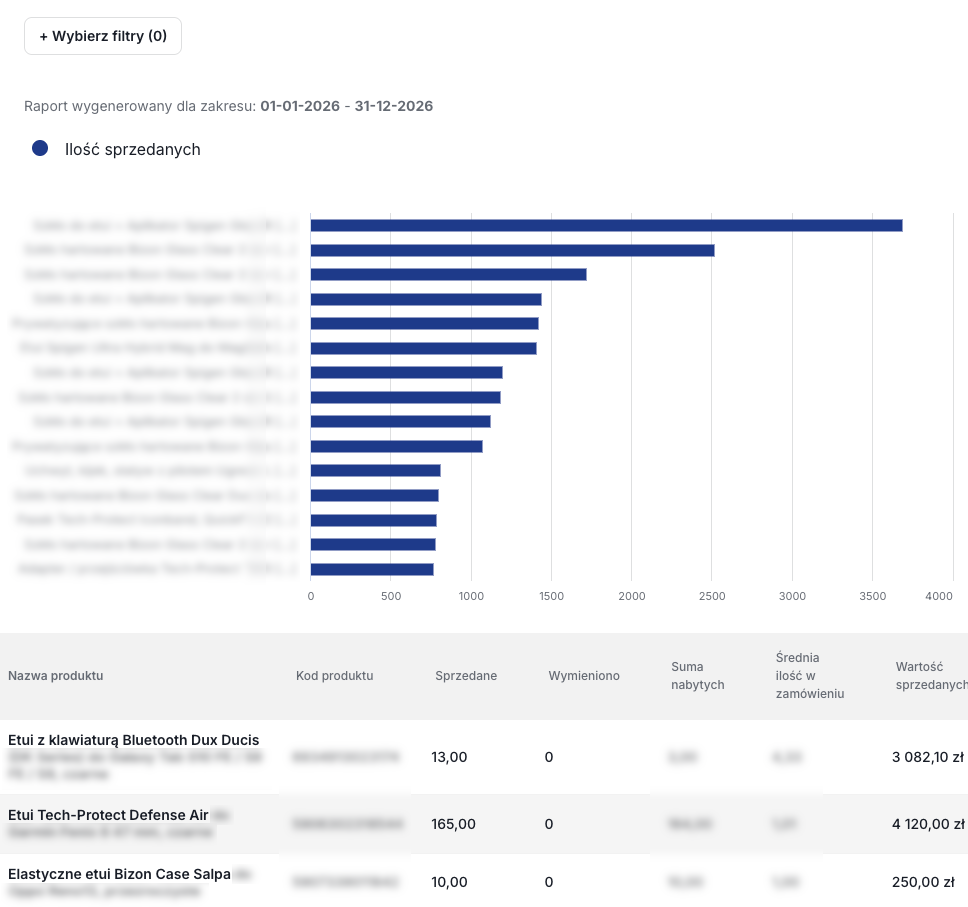
Task: Click the Ilość sprzedanych legend label
Action: (x=133, y=149)
